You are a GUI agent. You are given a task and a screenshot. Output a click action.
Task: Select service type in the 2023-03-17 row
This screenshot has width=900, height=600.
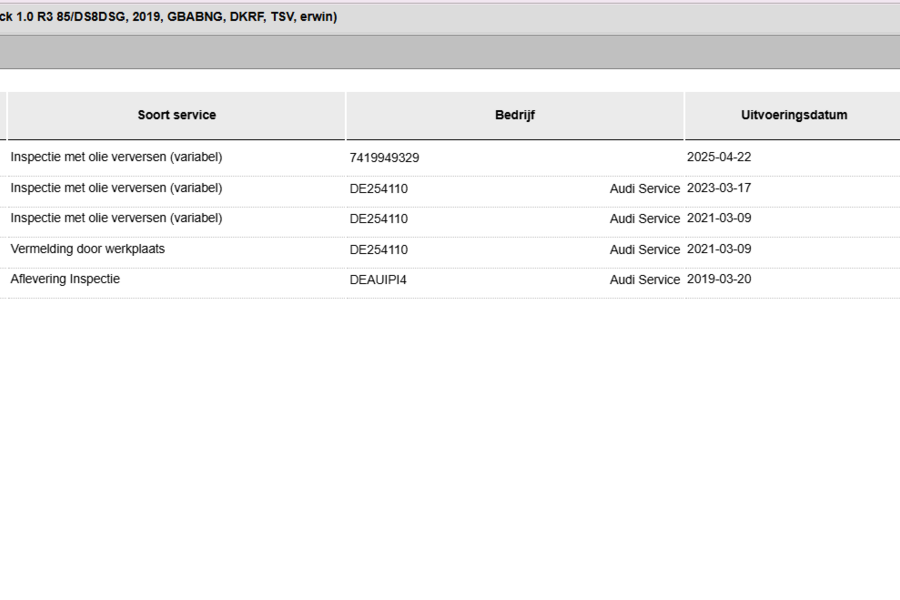click(116, 188)
